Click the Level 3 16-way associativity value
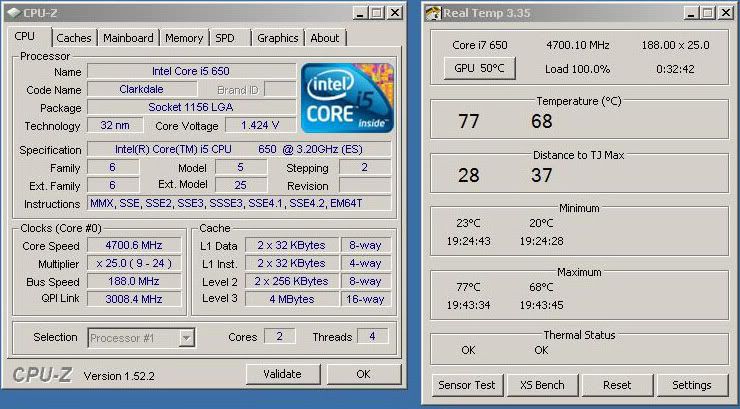The width and height of the screenshot is (740, 409). coord(366,299)
